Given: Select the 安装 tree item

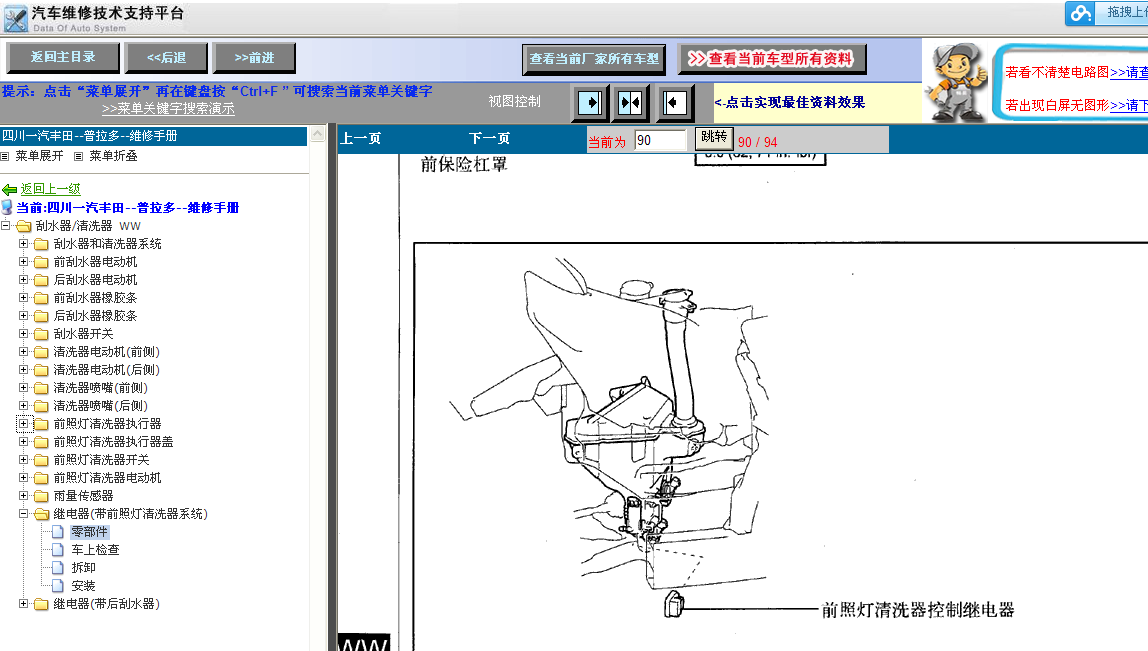Looking at the screenshot, I should [83, 586].
